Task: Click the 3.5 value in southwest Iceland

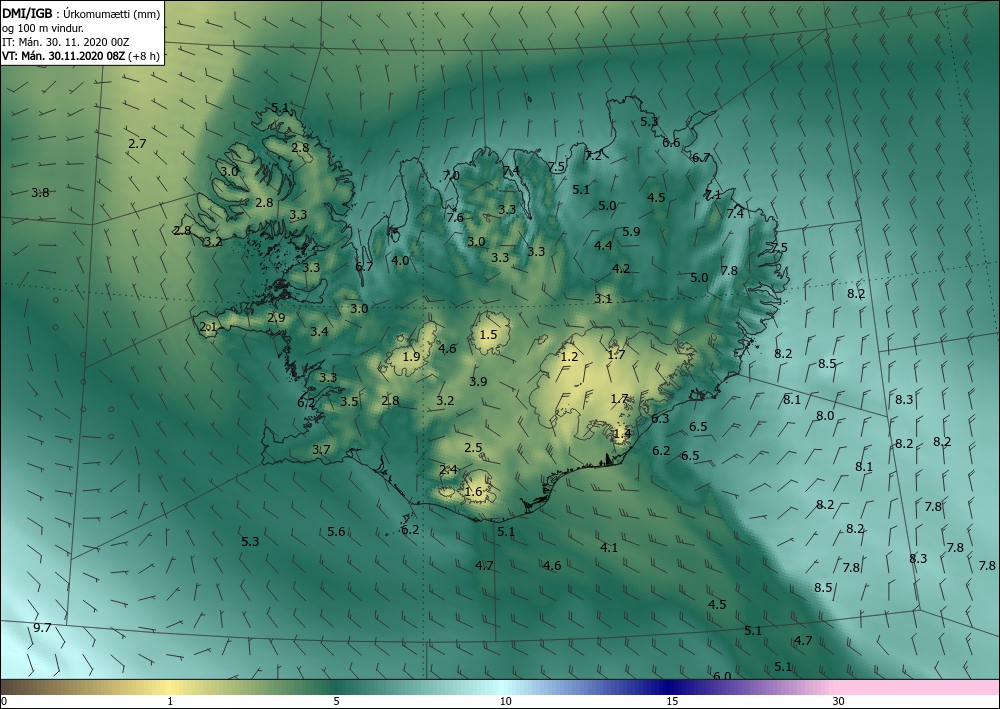Action: [349, 402]
